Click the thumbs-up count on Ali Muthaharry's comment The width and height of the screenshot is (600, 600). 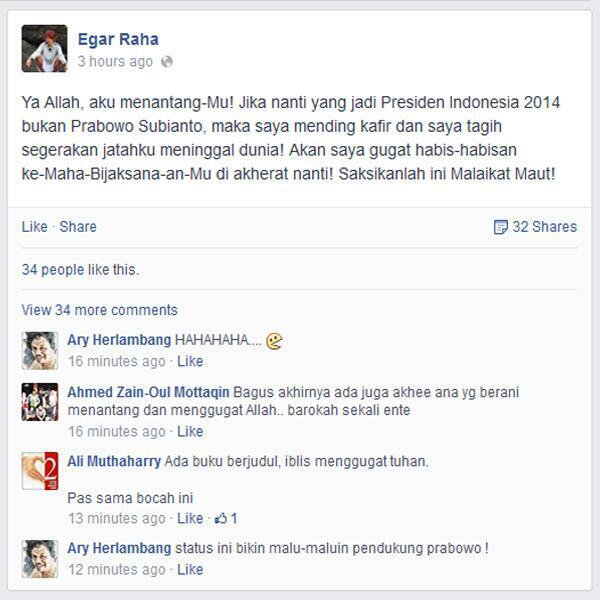tap(226, 518)
